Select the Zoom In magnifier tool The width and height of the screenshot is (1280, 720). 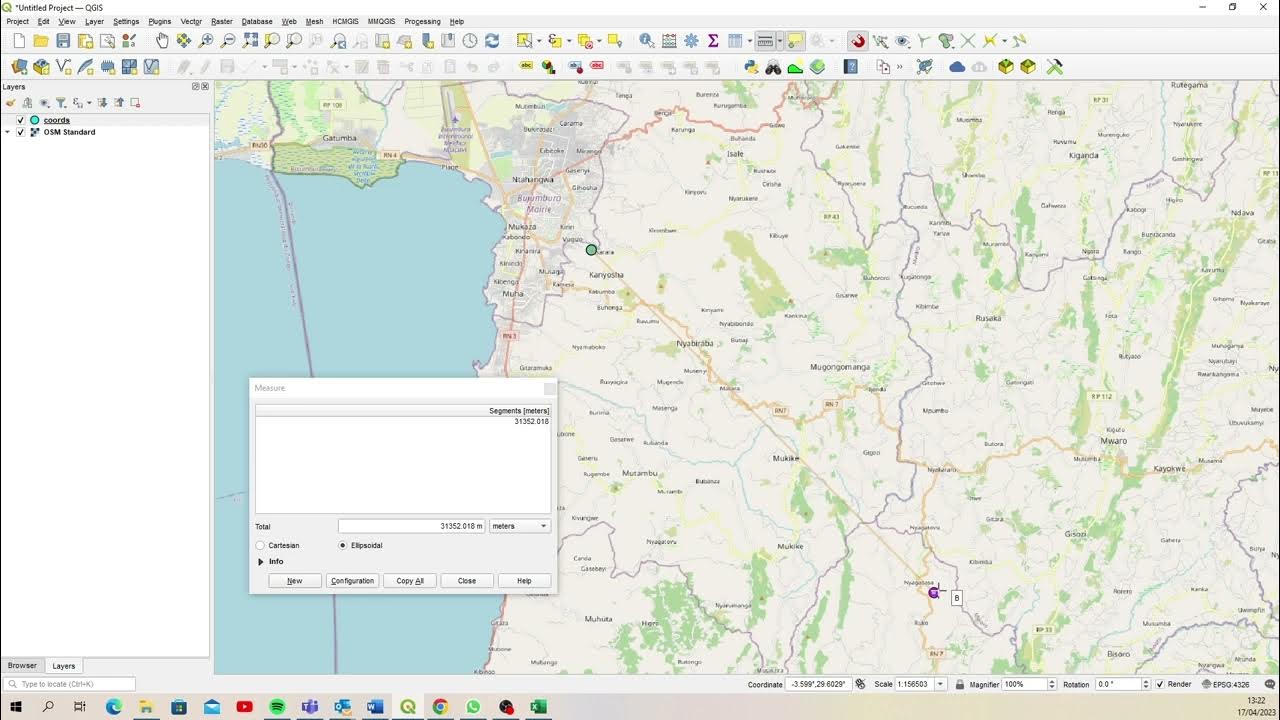pyautogui.click(x=206, y=41)
